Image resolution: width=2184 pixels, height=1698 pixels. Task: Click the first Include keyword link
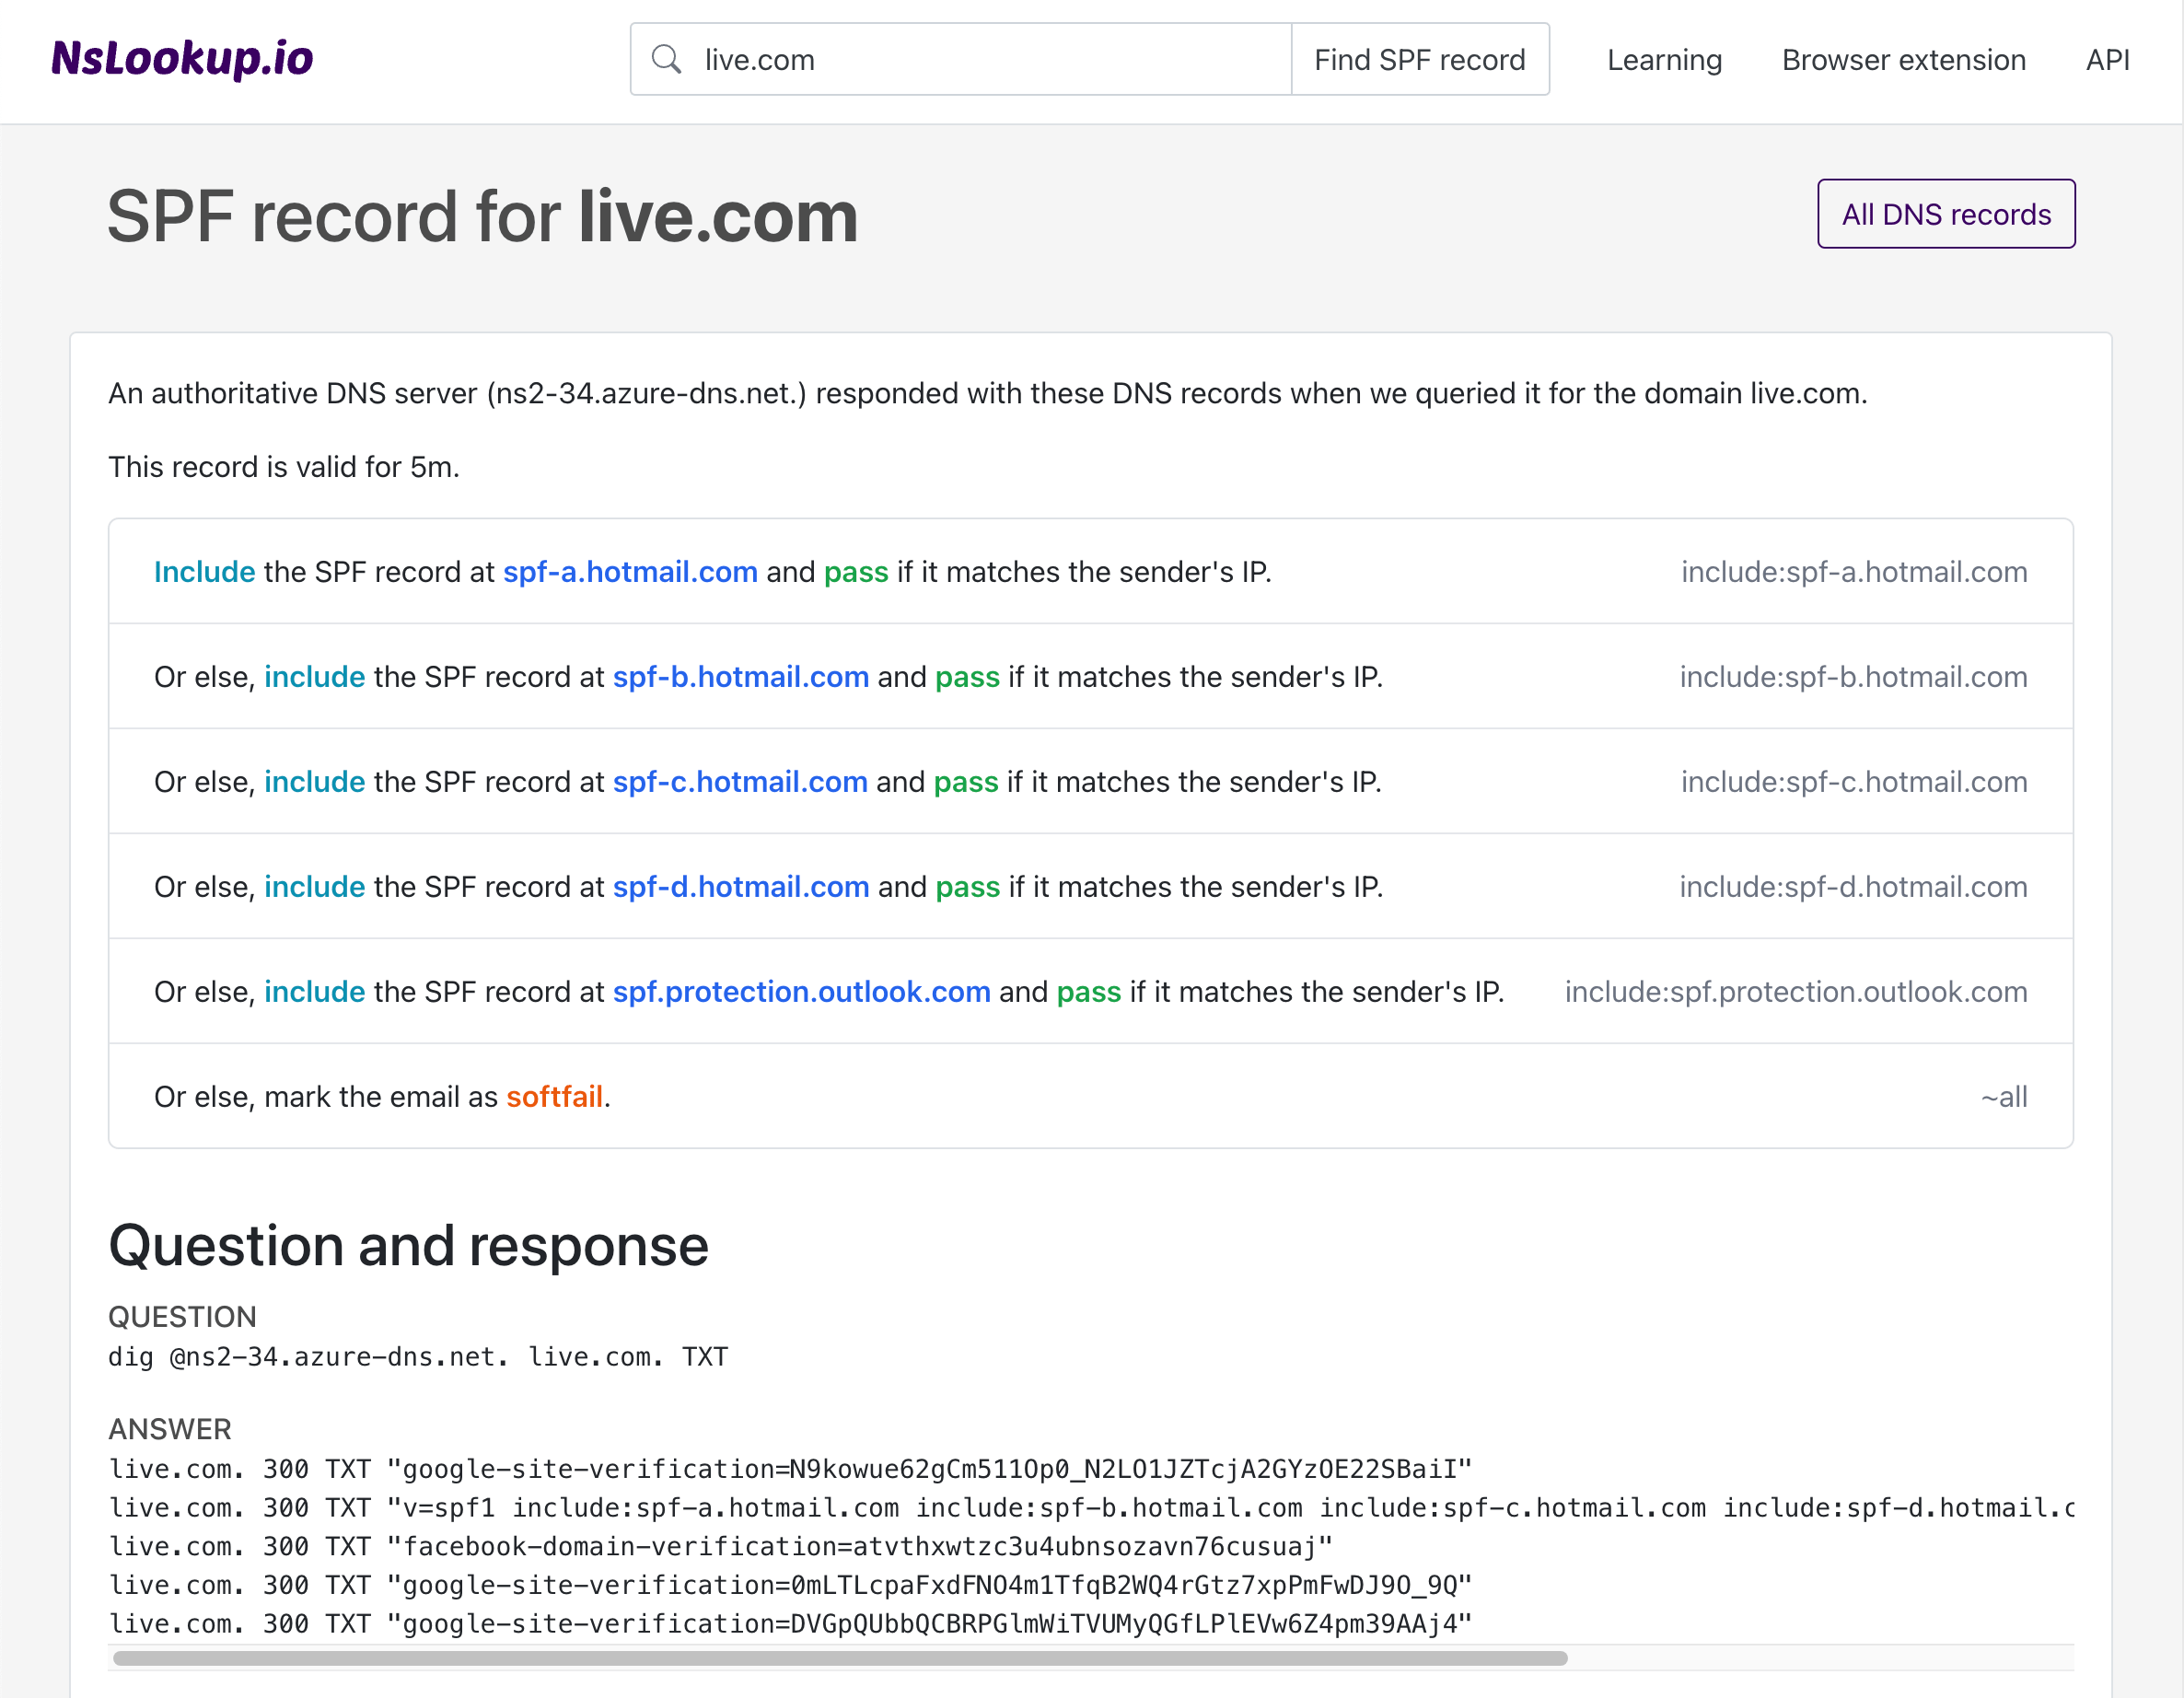point(203,571)
